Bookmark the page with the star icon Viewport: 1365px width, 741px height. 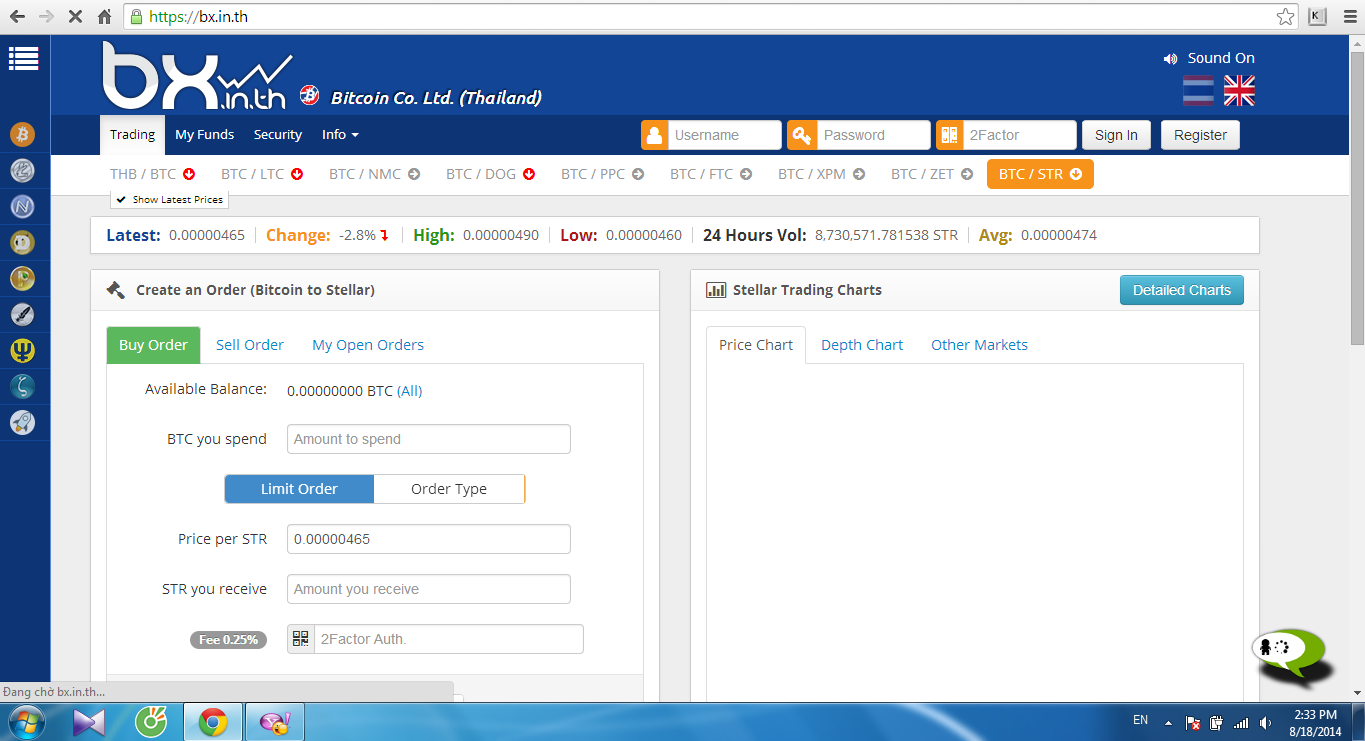1285,17
